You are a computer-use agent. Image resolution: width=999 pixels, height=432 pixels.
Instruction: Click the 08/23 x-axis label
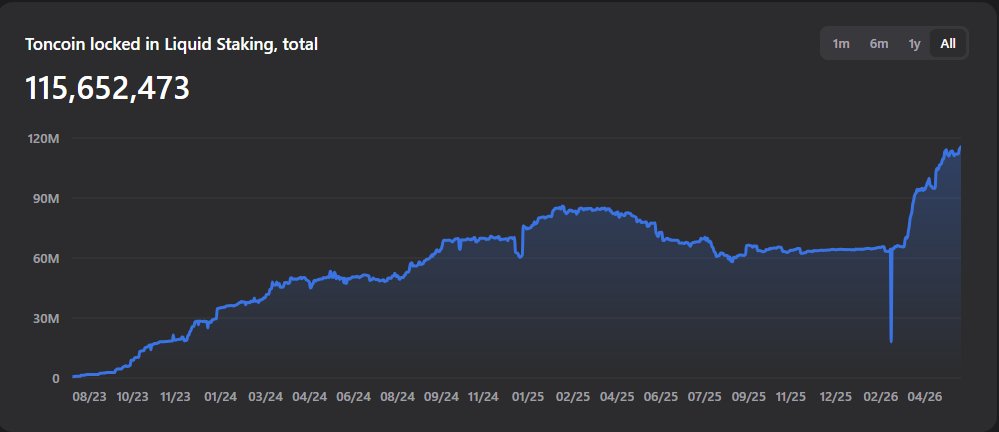(x=89, y=396)
